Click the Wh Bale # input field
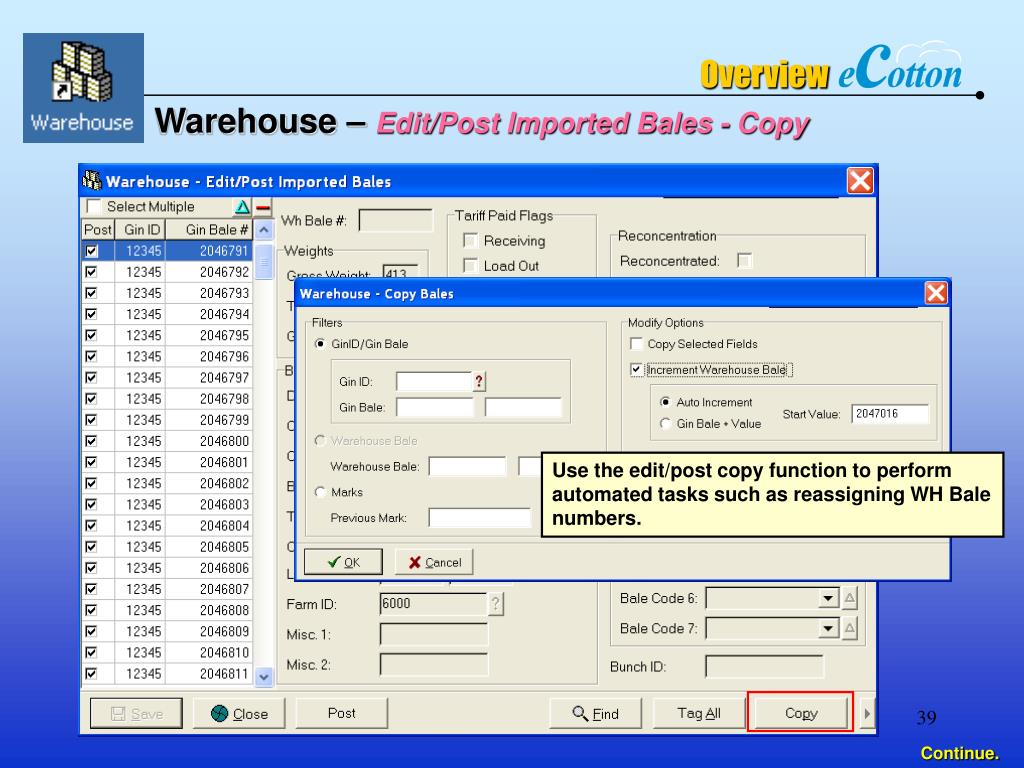Image resolution: width=1024 pixels, height=768 pixels. point(396,221)
